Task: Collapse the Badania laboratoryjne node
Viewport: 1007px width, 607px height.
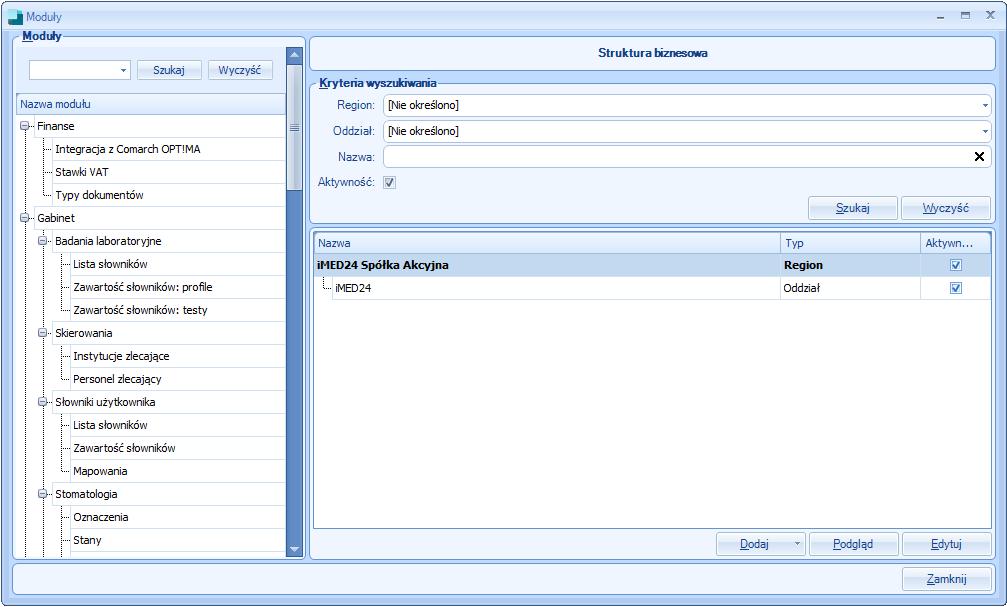Action: click(x=42, y=242)
